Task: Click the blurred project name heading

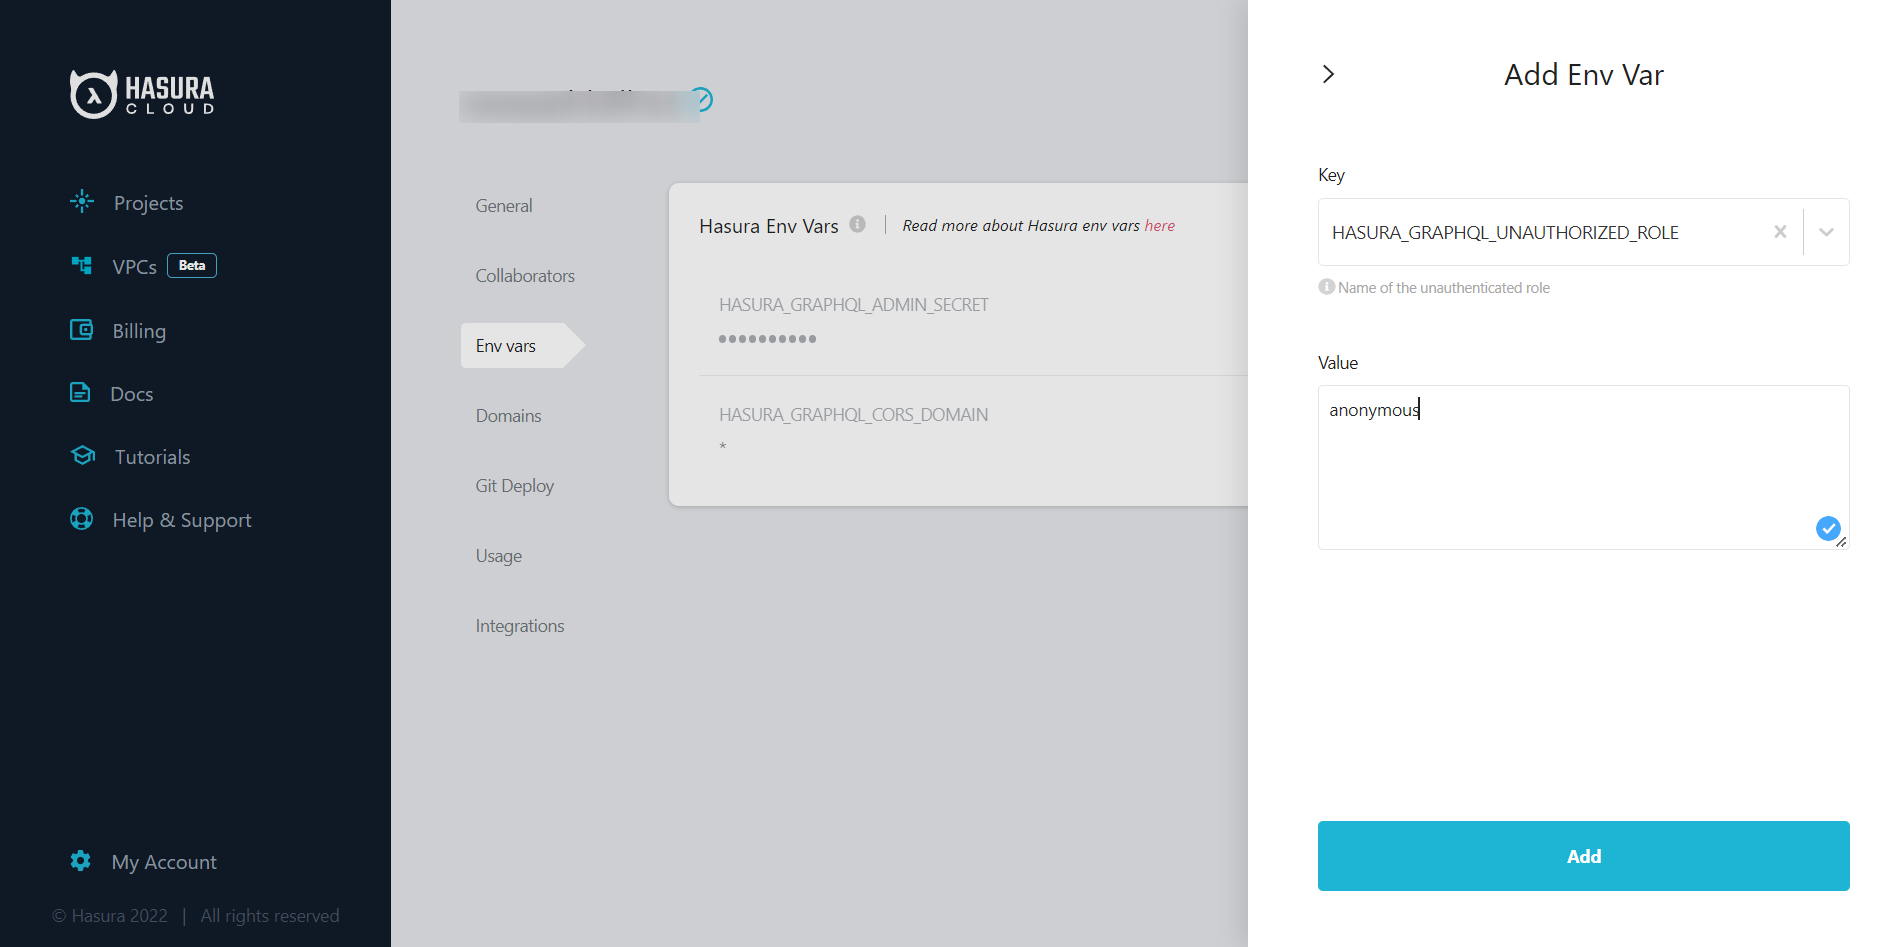Action: pos(579,105)
